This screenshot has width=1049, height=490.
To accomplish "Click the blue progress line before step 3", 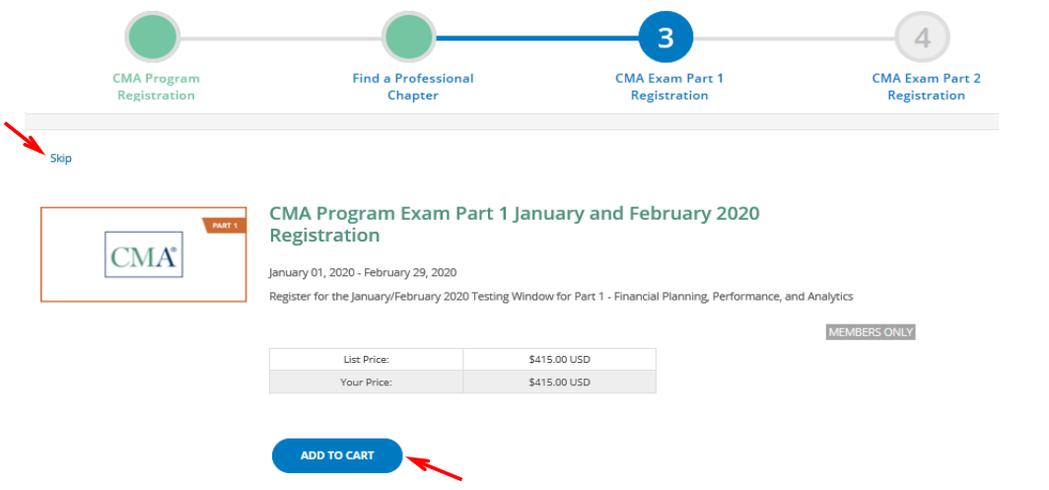I will [538, 38].
